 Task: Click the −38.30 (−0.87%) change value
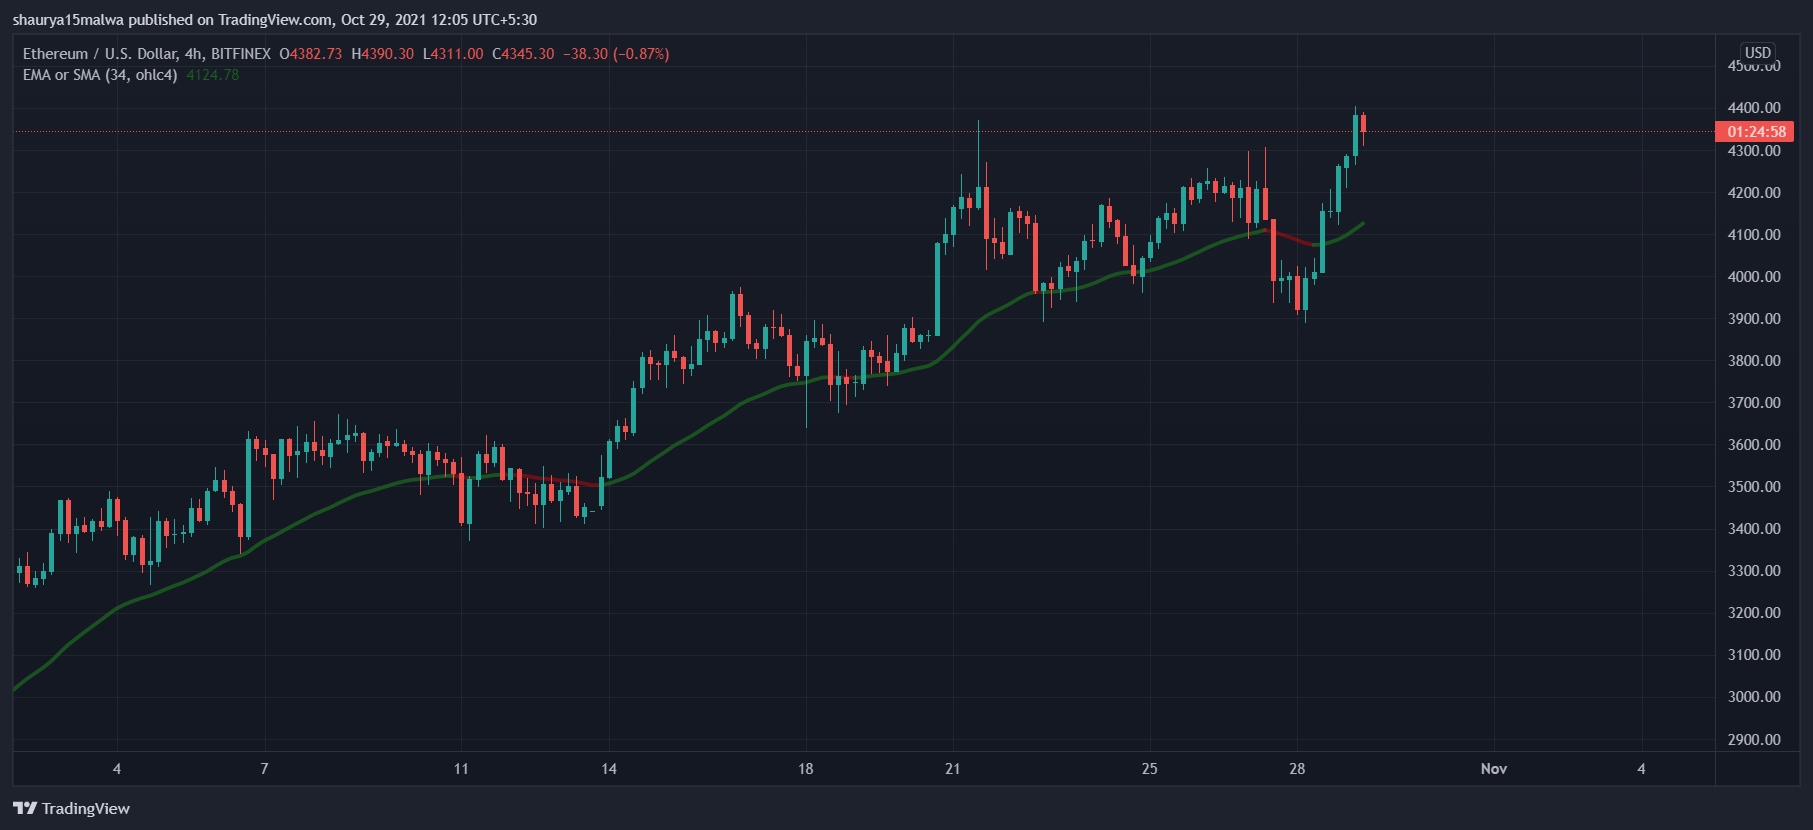pyautogui.click(x=616, y=54)
